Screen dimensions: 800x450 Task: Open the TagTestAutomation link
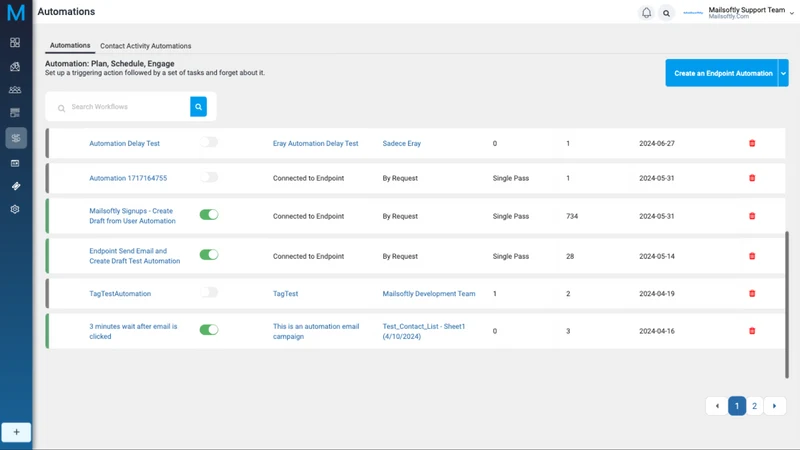pos(120,294)
